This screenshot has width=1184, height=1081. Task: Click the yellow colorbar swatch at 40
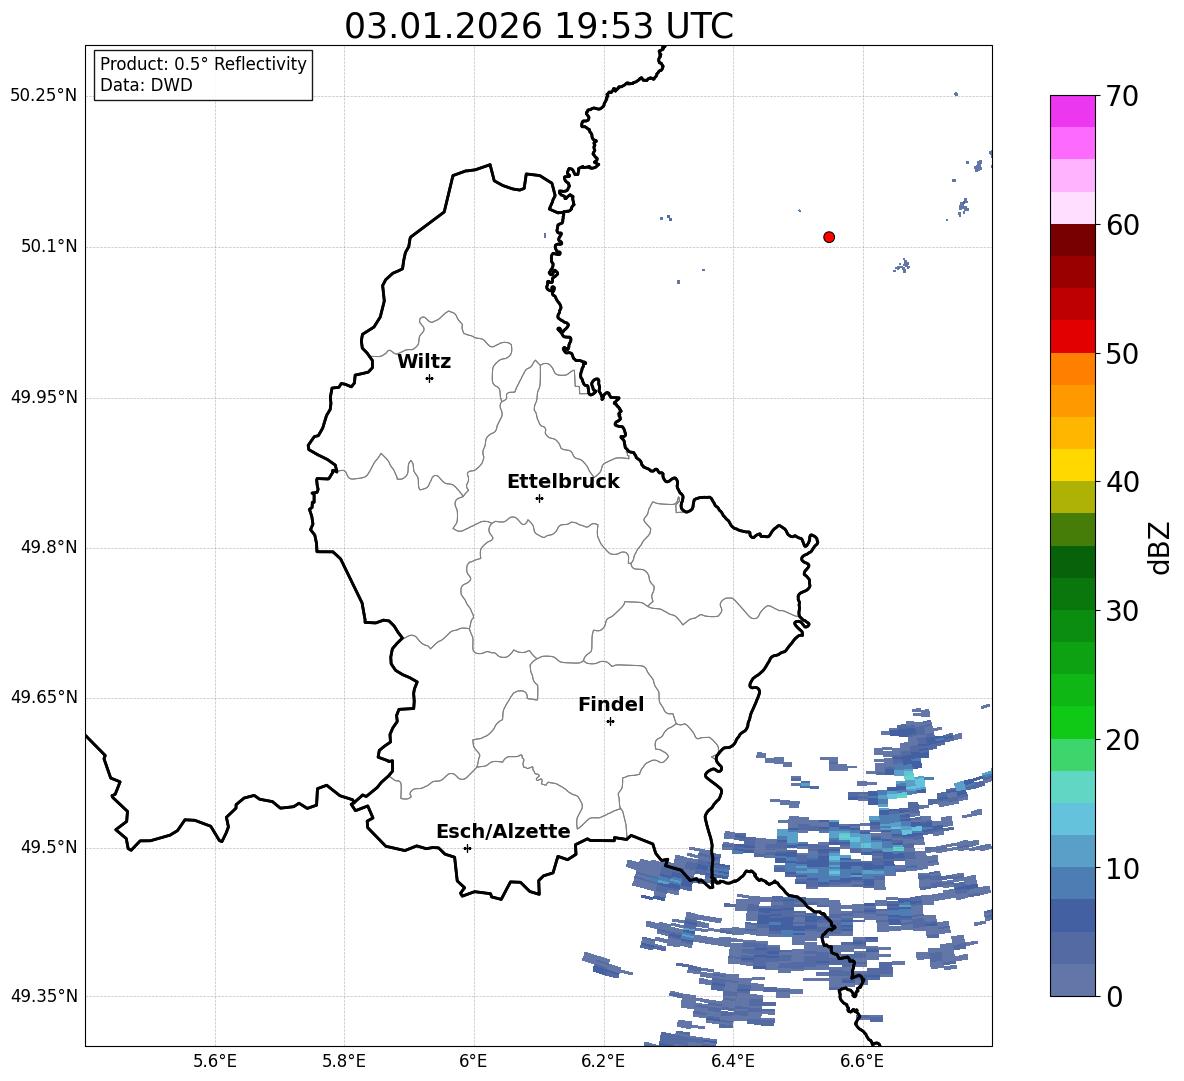click(x=1072, y=465)
